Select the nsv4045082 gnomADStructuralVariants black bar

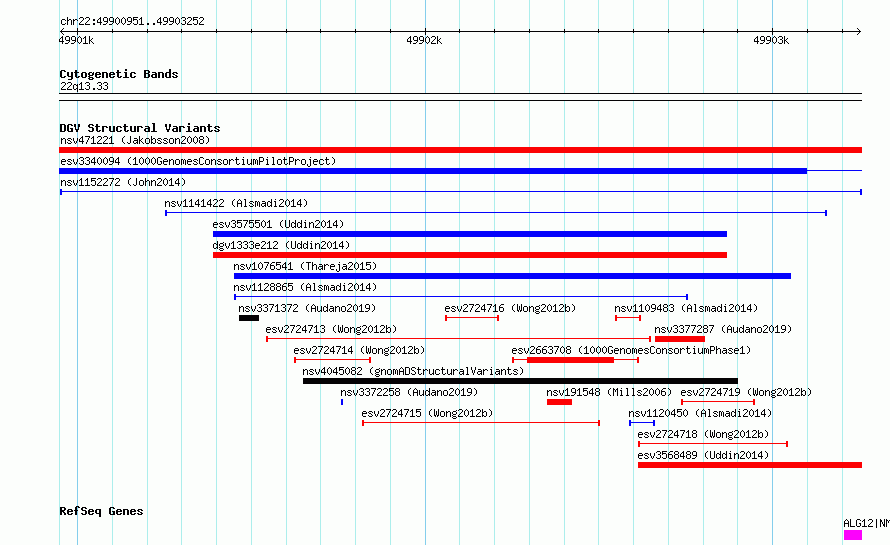click(x=520, y=381)
